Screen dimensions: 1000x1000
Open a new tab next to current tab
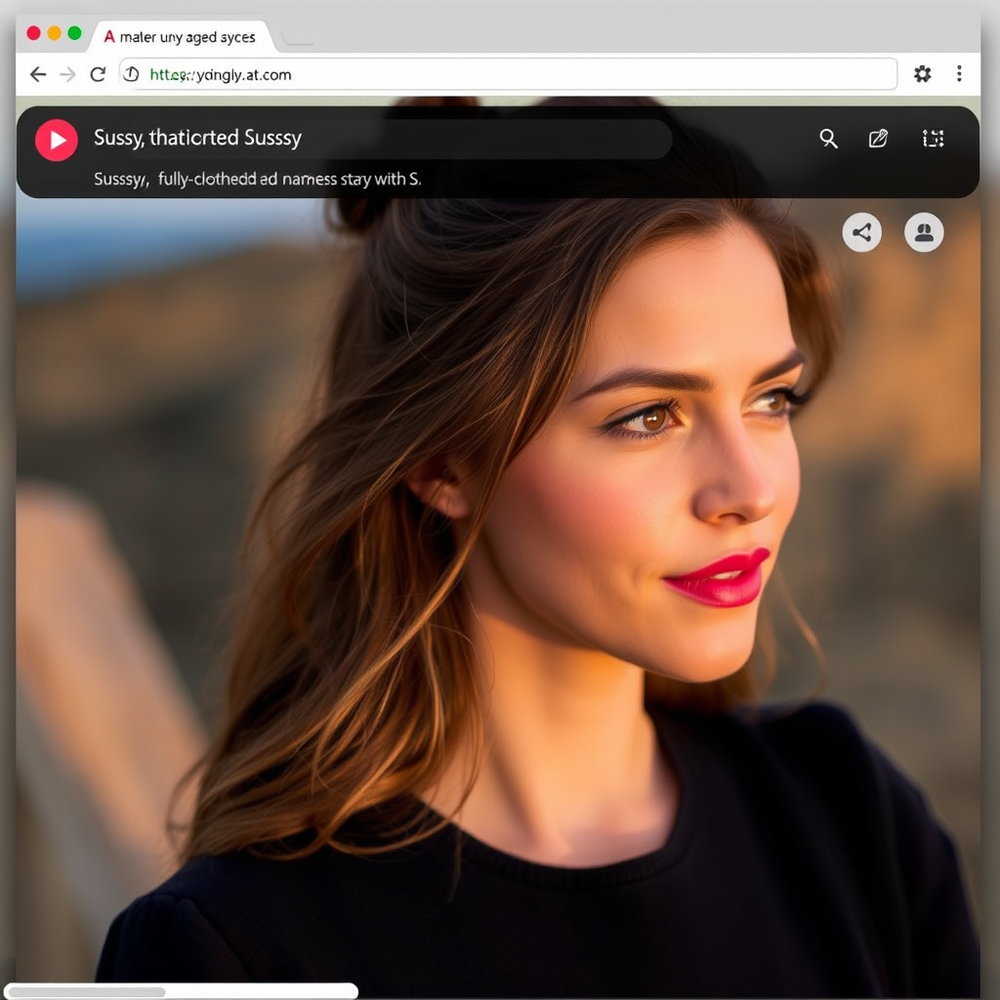[x=300, y=42]
